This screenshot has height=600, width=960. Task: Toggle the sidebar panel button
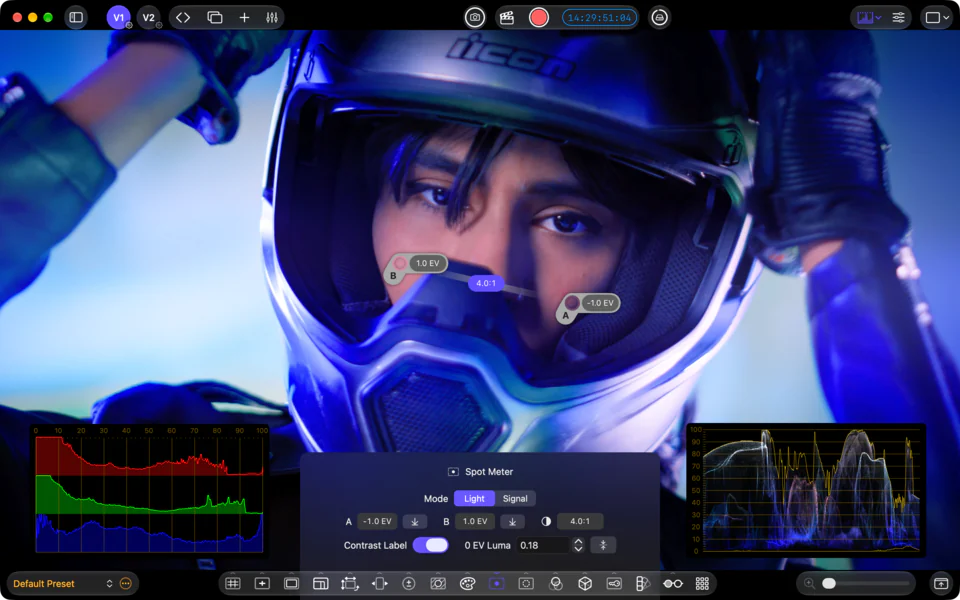[76, 18]
